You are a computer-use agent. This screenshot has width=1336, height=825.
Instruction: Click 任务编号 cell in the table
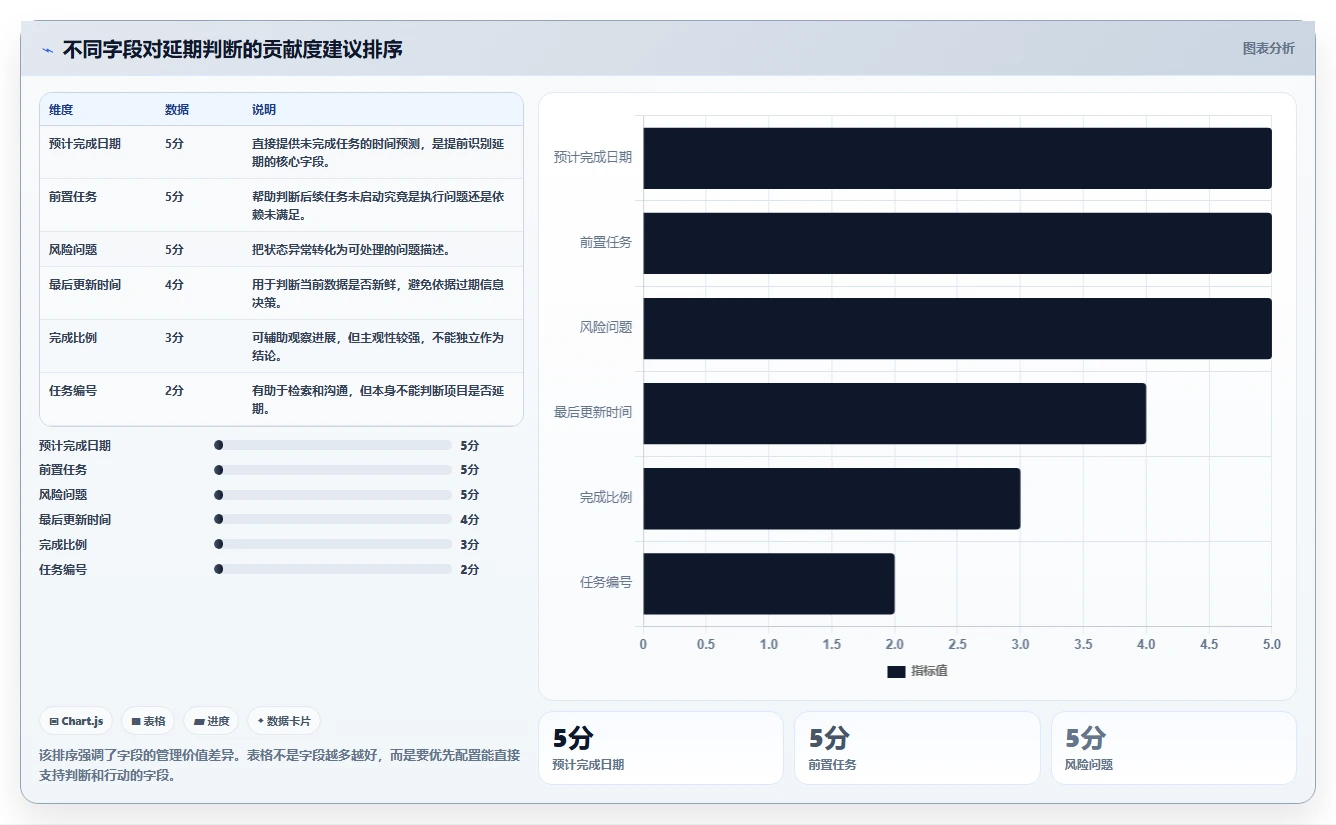73,390
